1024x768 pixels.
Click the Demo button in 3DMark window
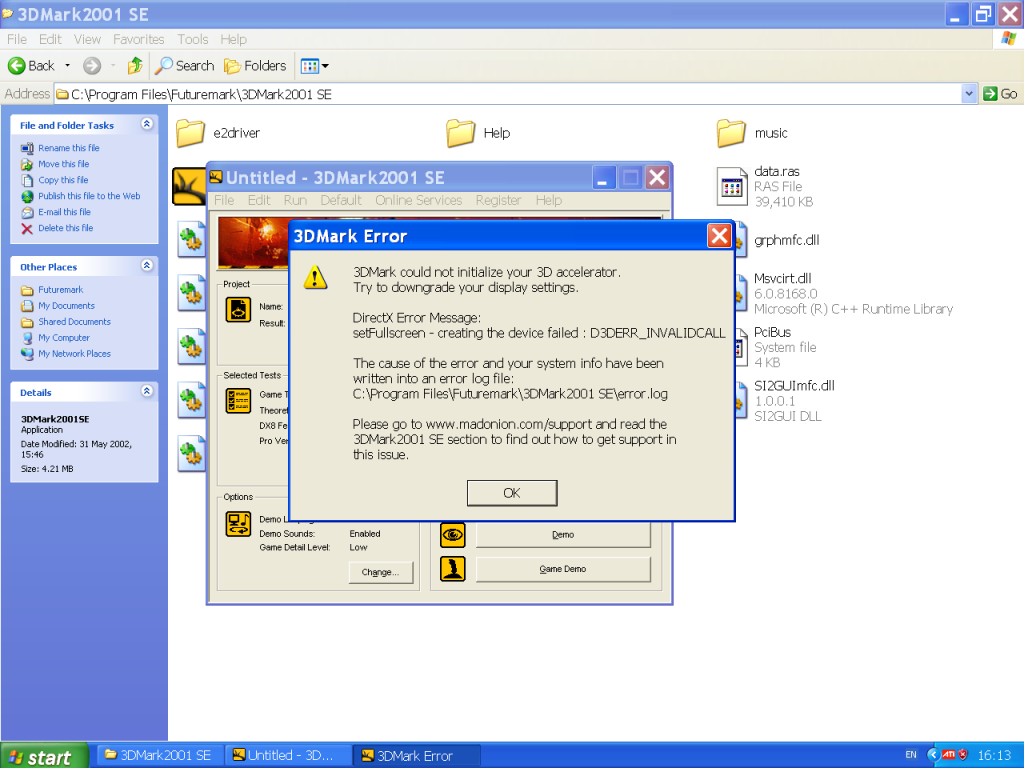(563, 535)
